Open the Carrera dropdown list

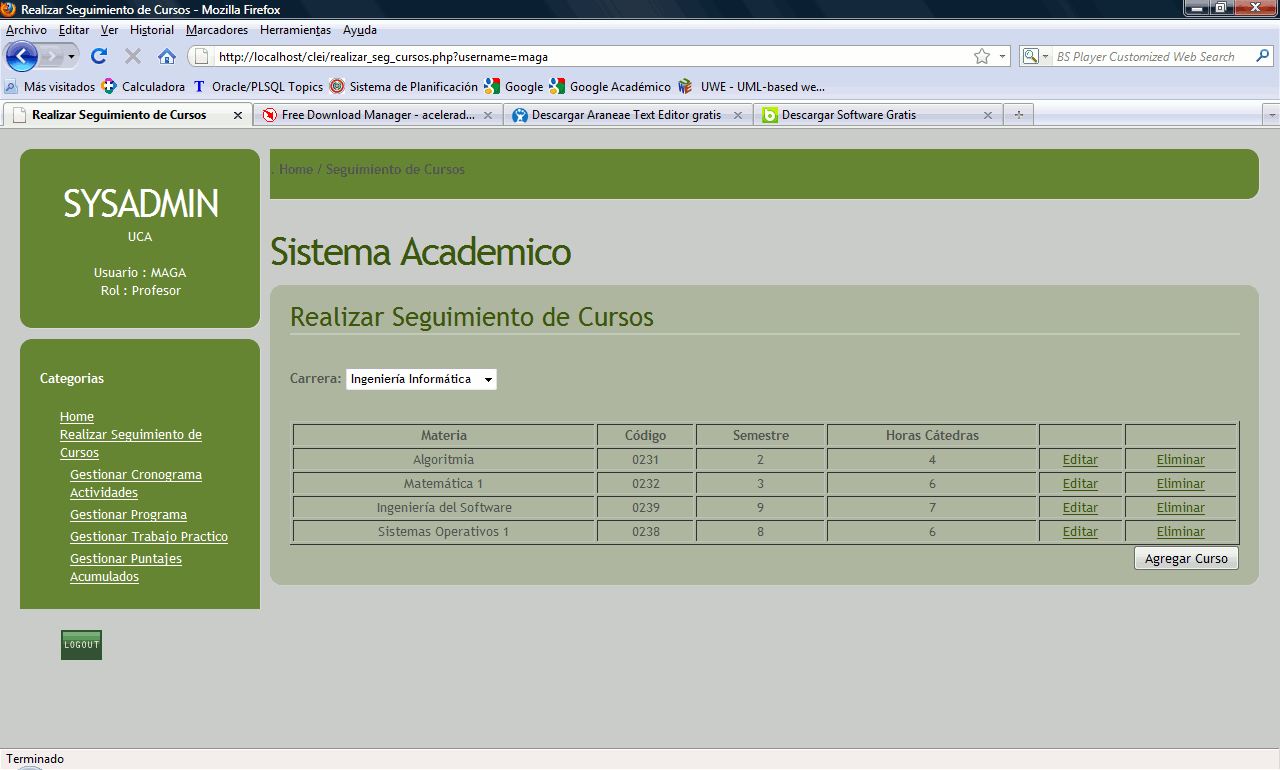(421, 379)
